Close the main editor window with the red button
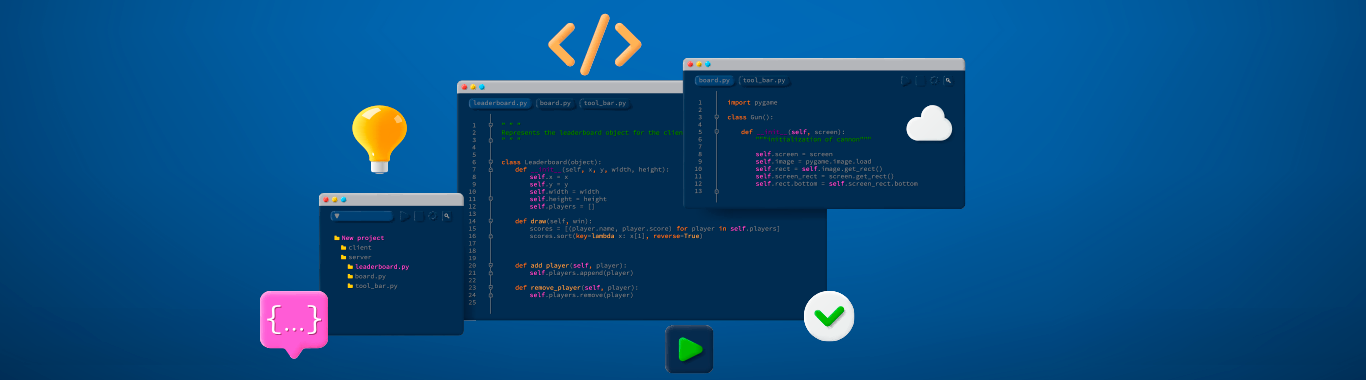Viewport: 1366px width, 380px height. [465, 87]
